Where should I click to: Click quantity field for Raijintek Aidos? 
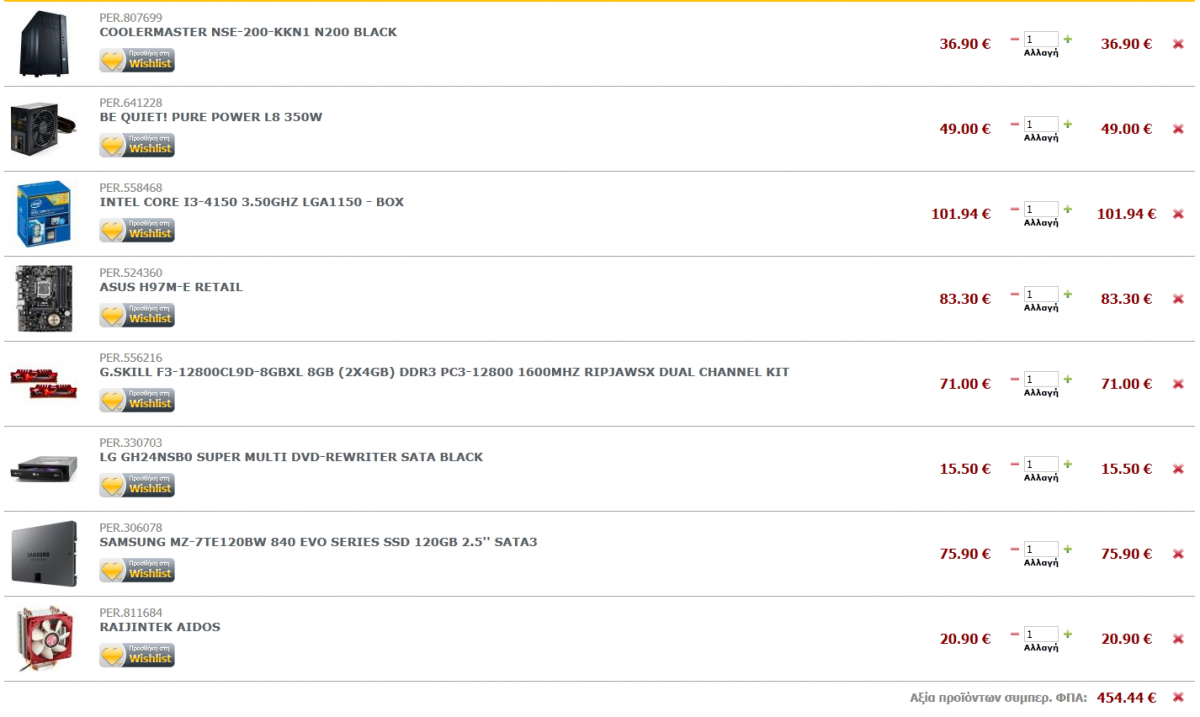click(1040, 635)
